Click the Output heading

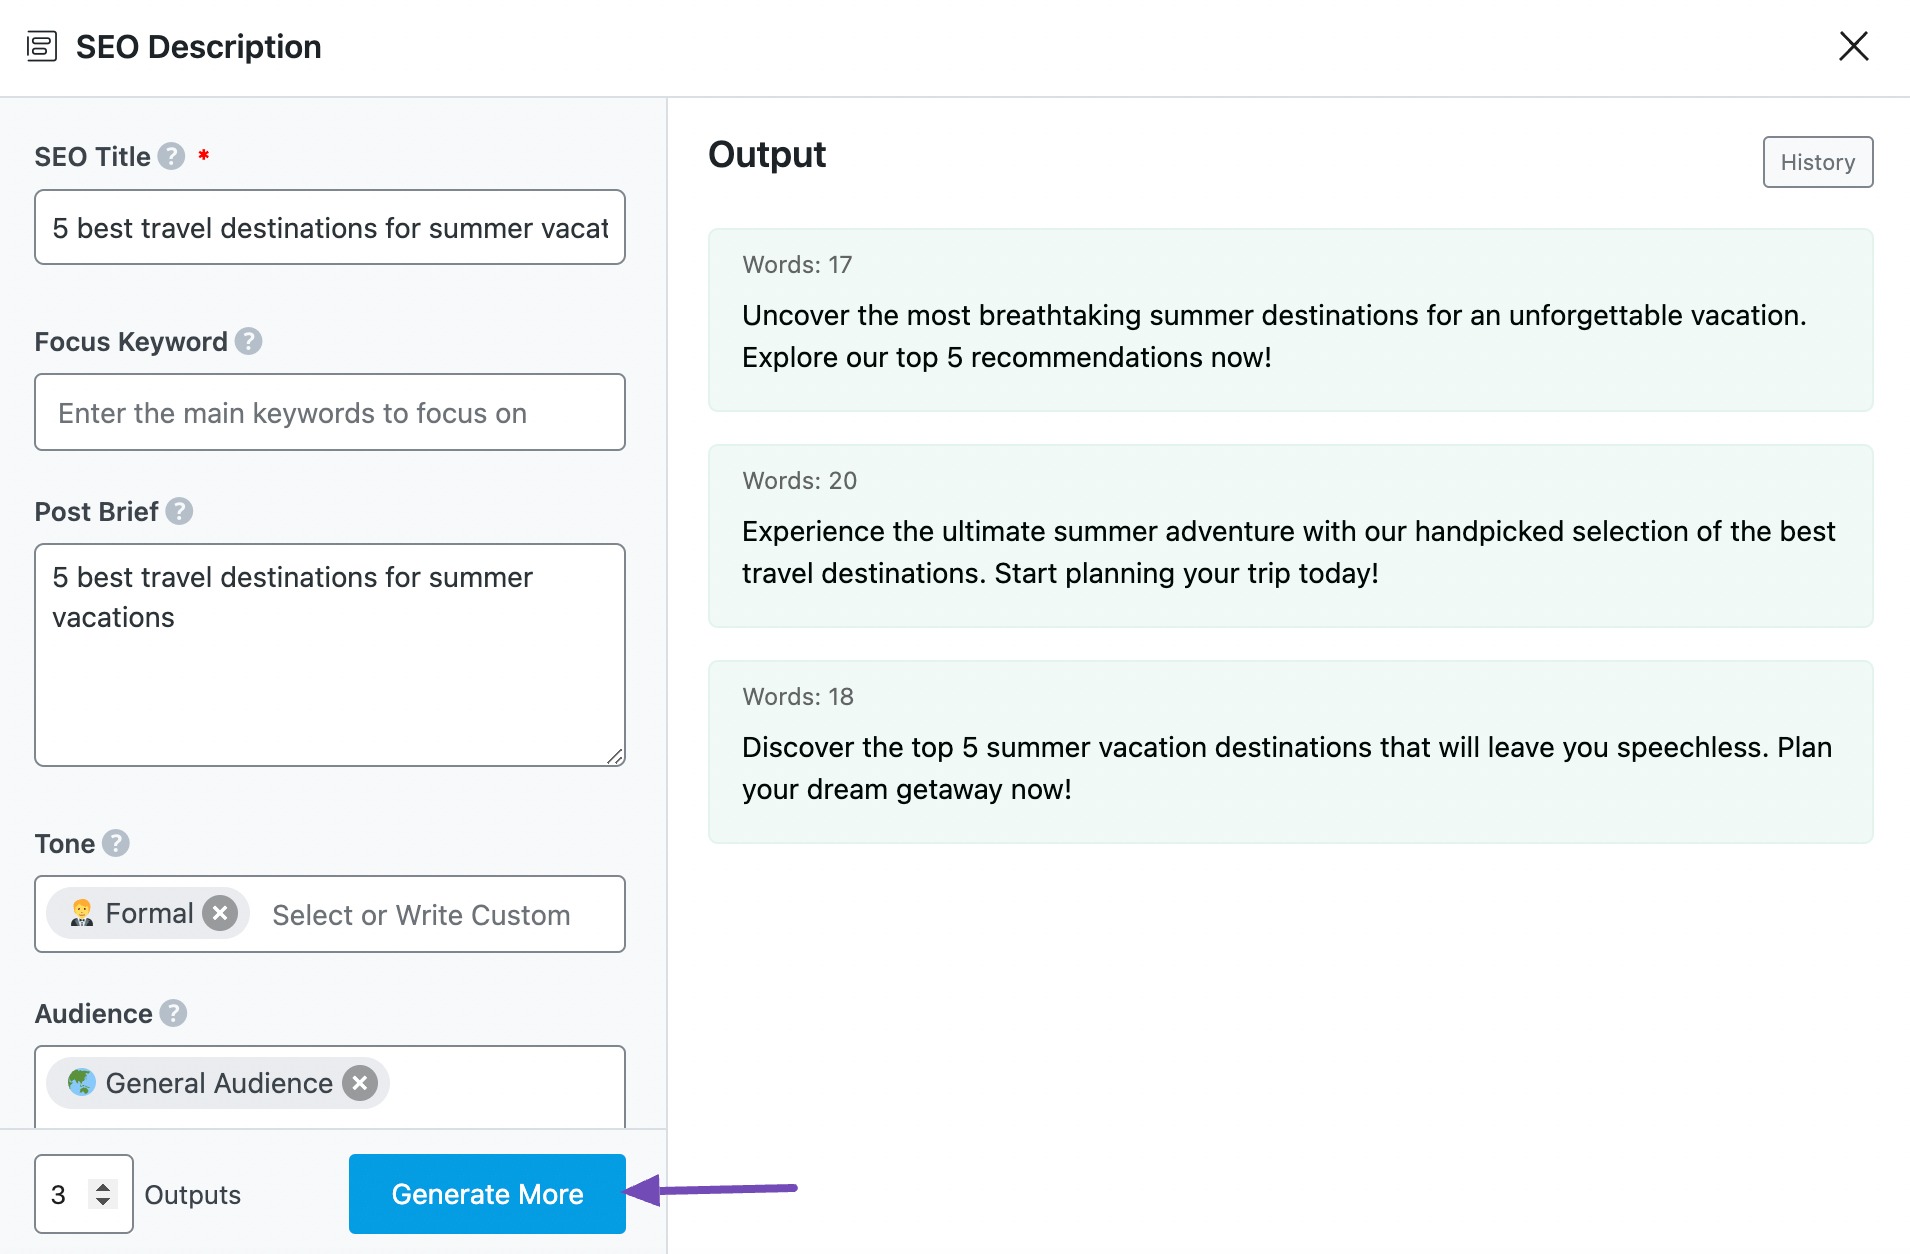coord(767,155)
